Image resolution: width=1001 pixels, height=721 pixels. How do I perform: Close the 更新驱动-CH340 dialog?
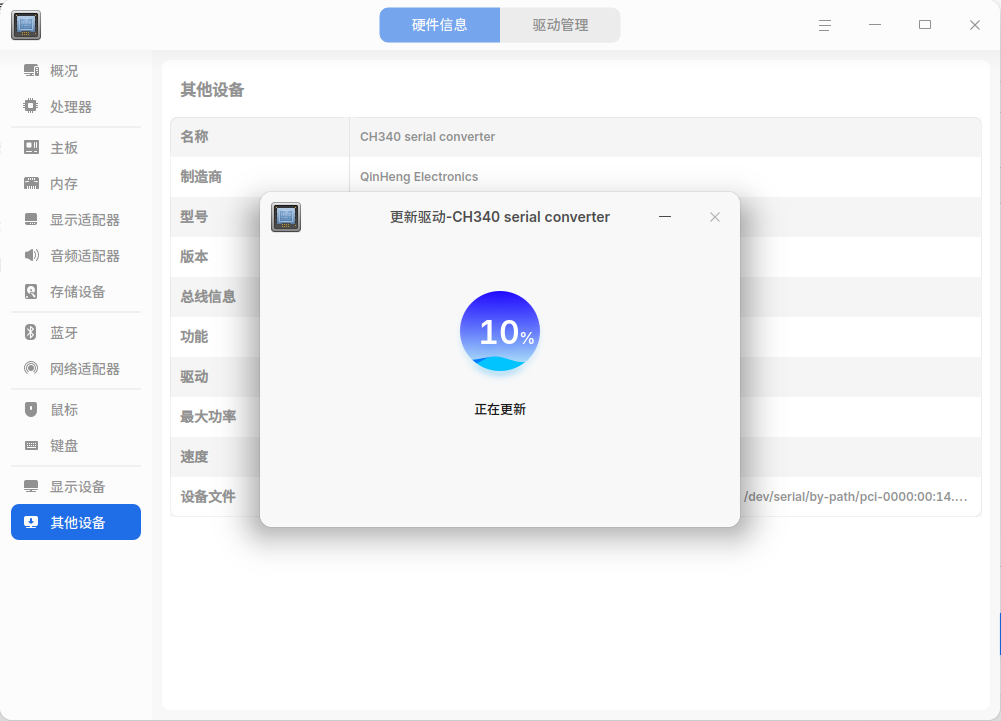point(715,217)
